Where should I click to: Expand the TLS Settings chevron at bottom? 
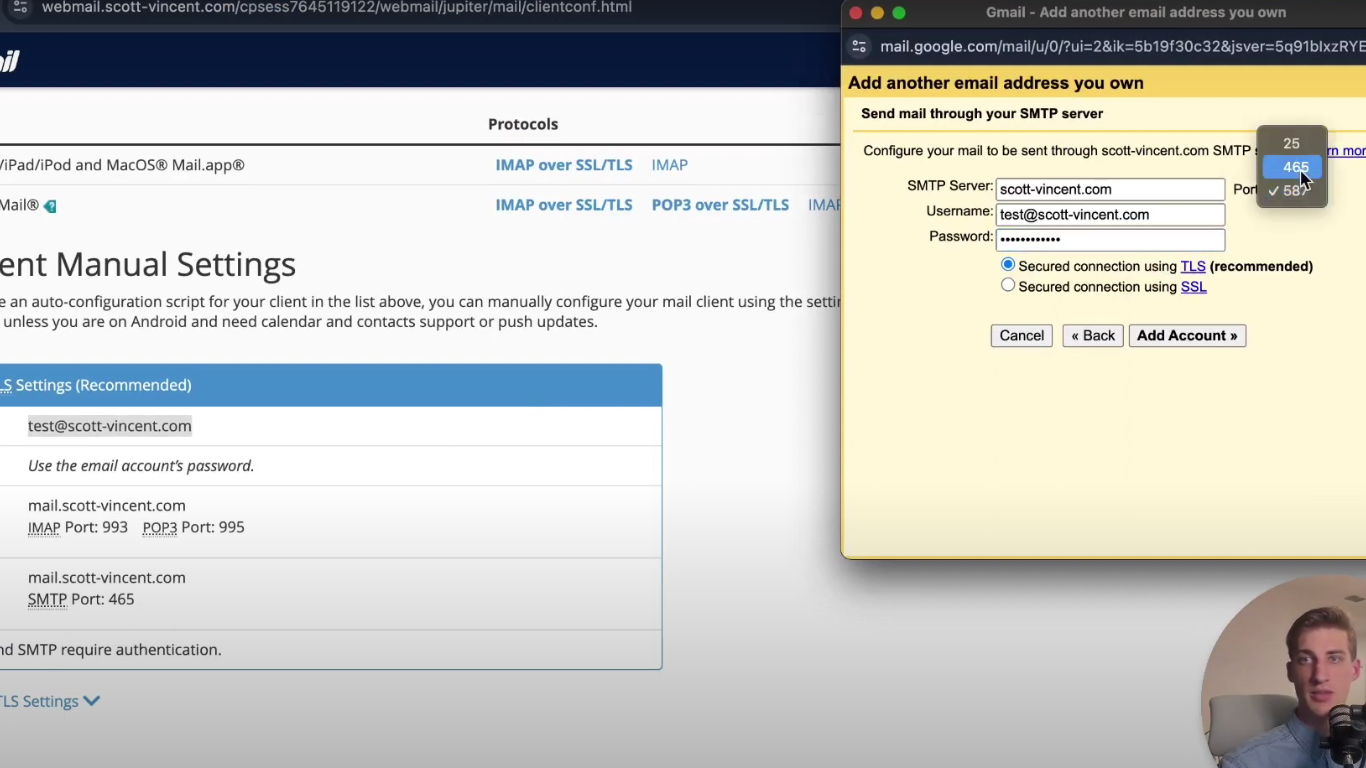[91, 701]
